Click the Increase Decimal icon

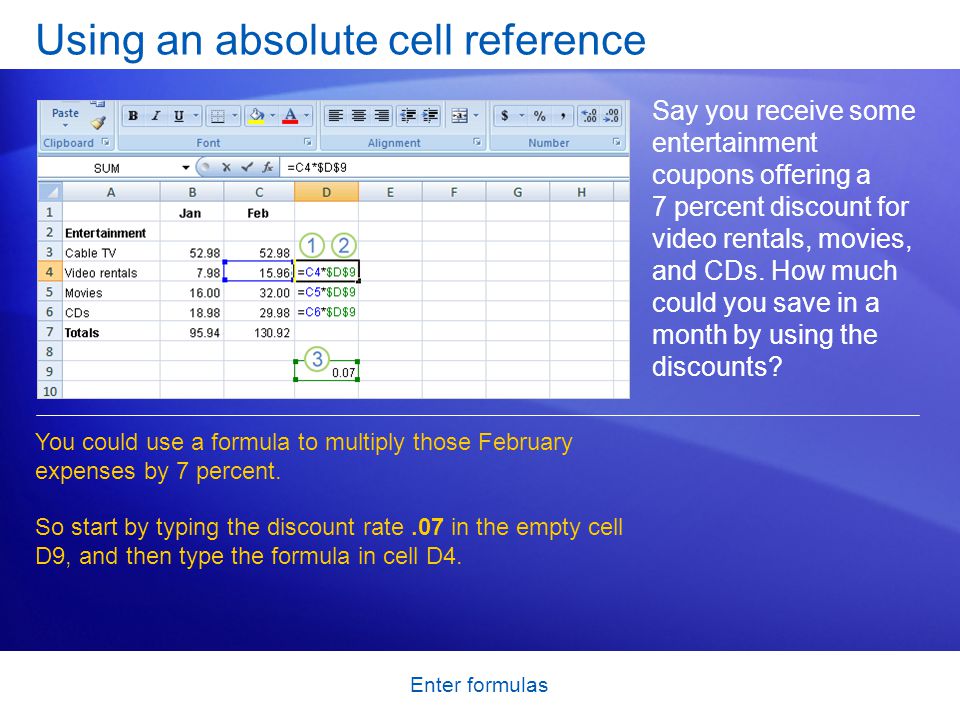coord(590,116)
